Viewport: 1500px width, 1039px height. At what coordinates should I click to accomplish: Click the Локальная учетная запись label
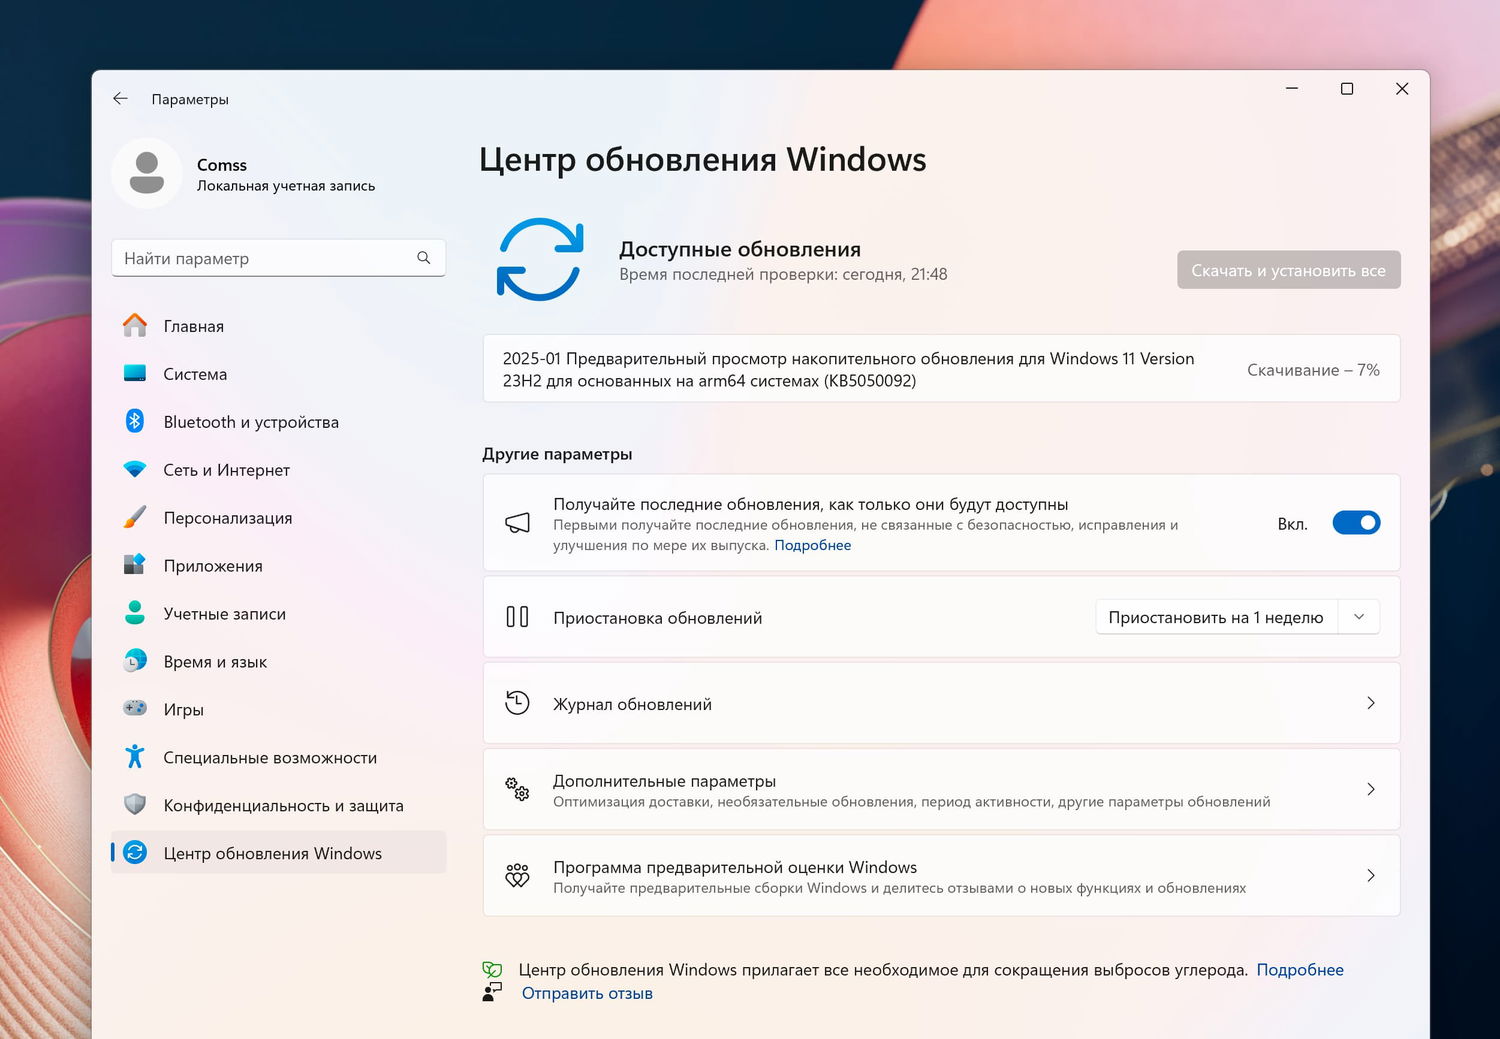[x=286, y=186]
